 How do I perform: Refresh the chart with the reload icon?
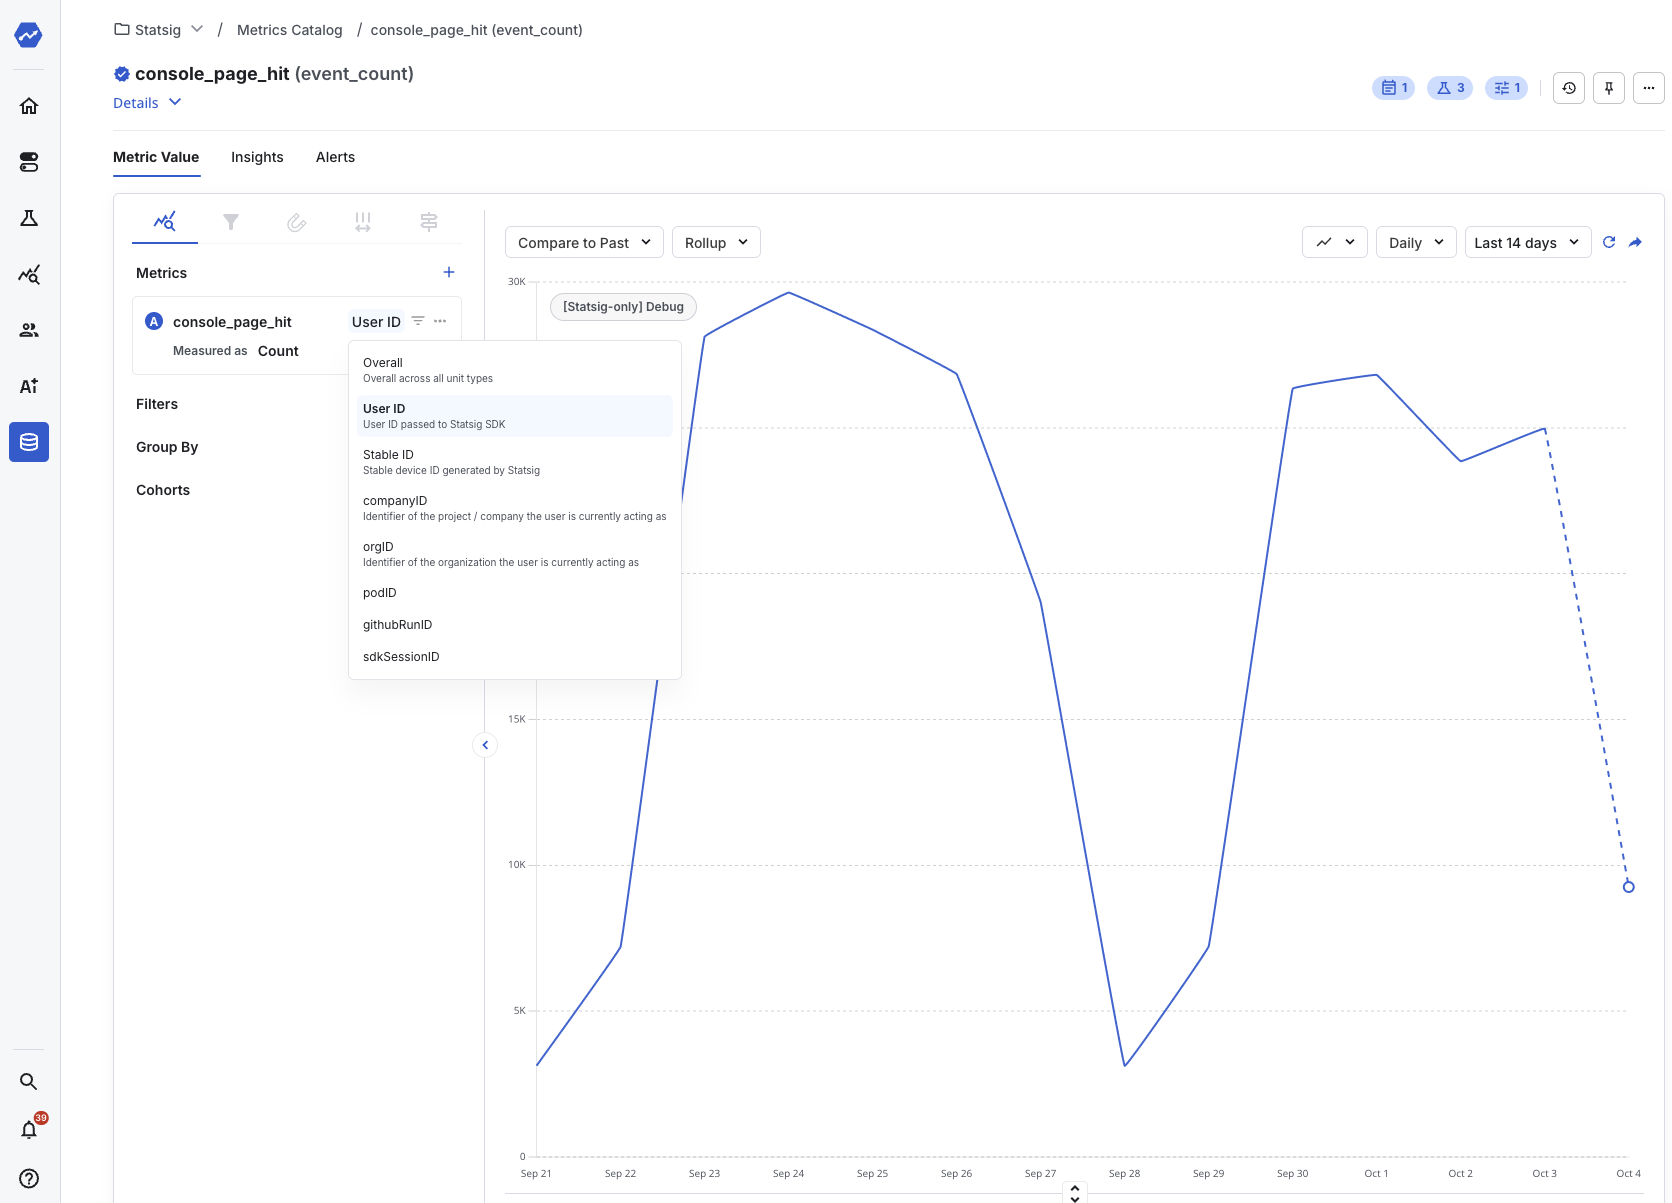[1609, 242]
